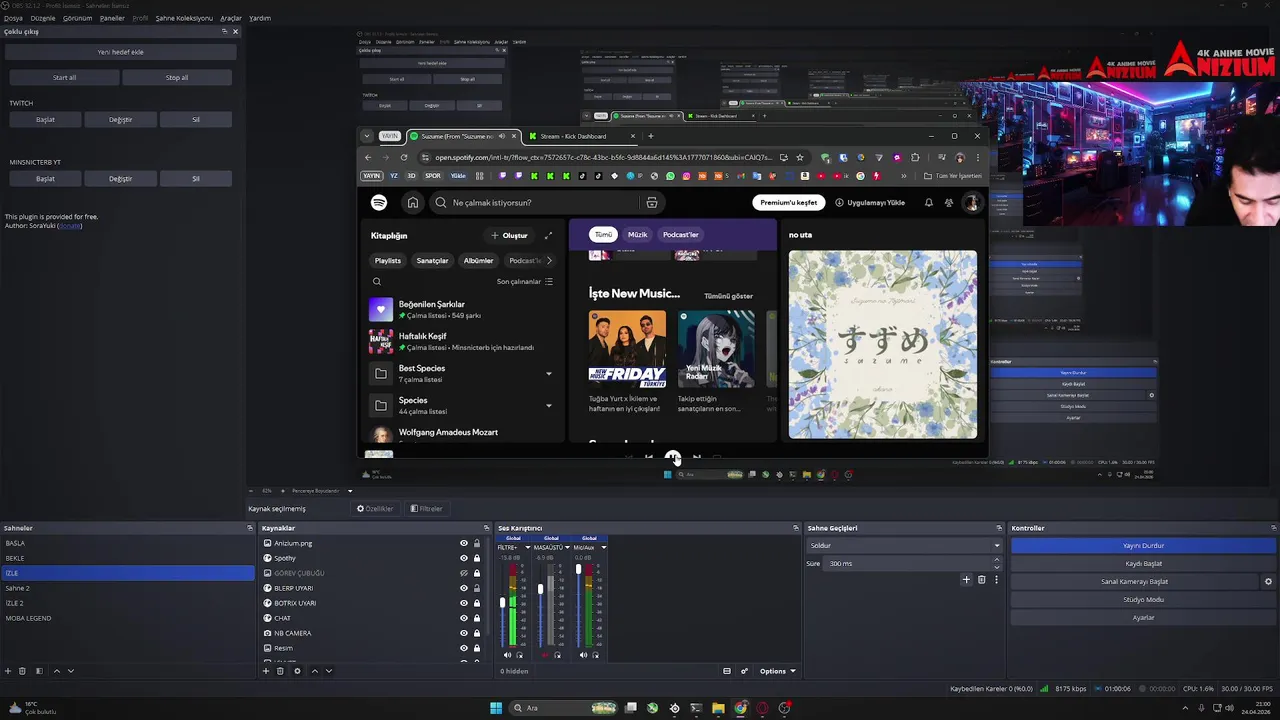
Task: Go to Spotify home icon in captured browser
Action: (412, 202)
